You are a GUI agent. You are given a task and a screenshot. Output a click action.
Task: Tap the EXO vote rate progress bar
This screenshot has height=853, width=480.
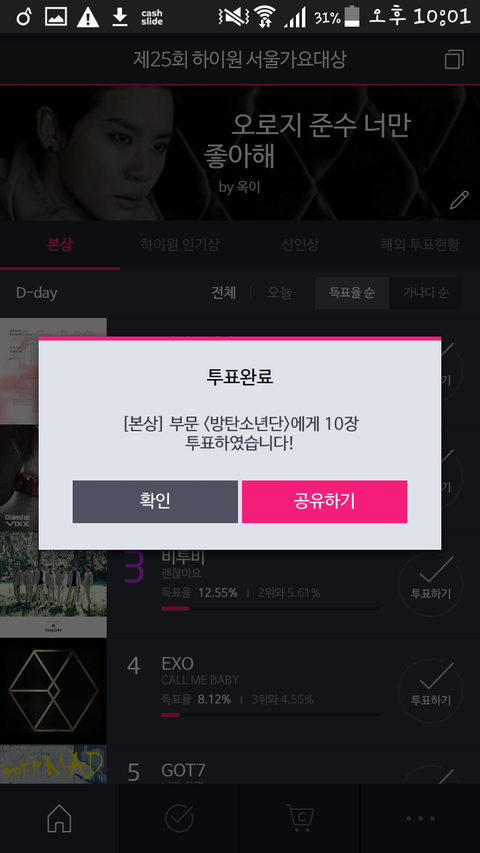(270, 715)
